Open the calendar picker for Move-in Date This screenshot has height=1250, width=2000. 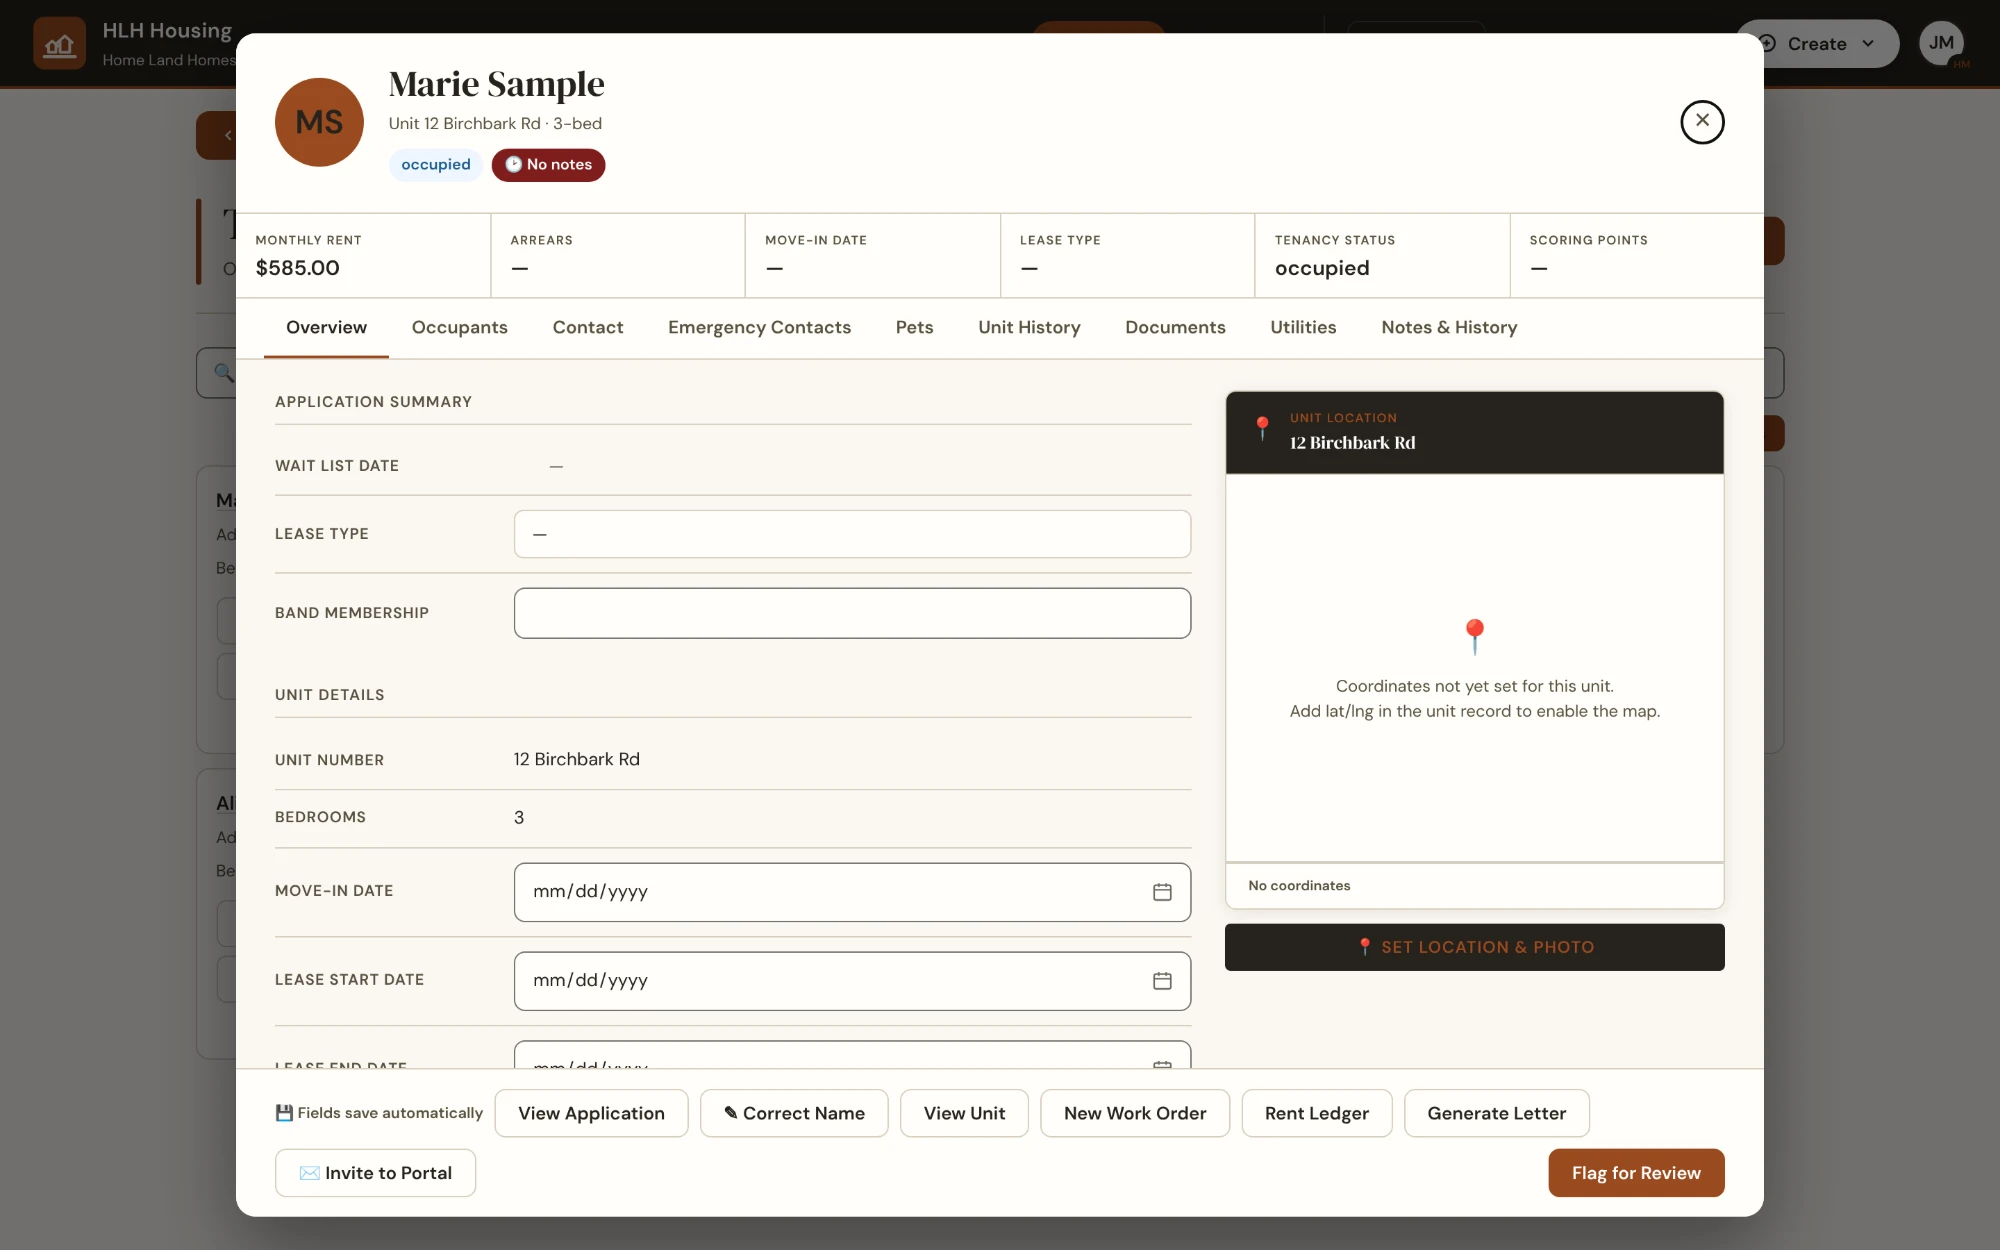(1162, 892)
